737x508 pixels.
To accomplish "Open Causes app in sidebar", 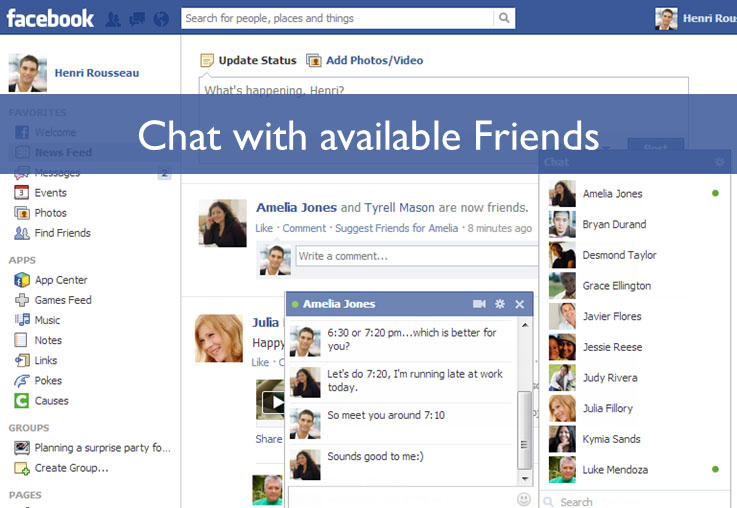I will (x=51, y=400).
